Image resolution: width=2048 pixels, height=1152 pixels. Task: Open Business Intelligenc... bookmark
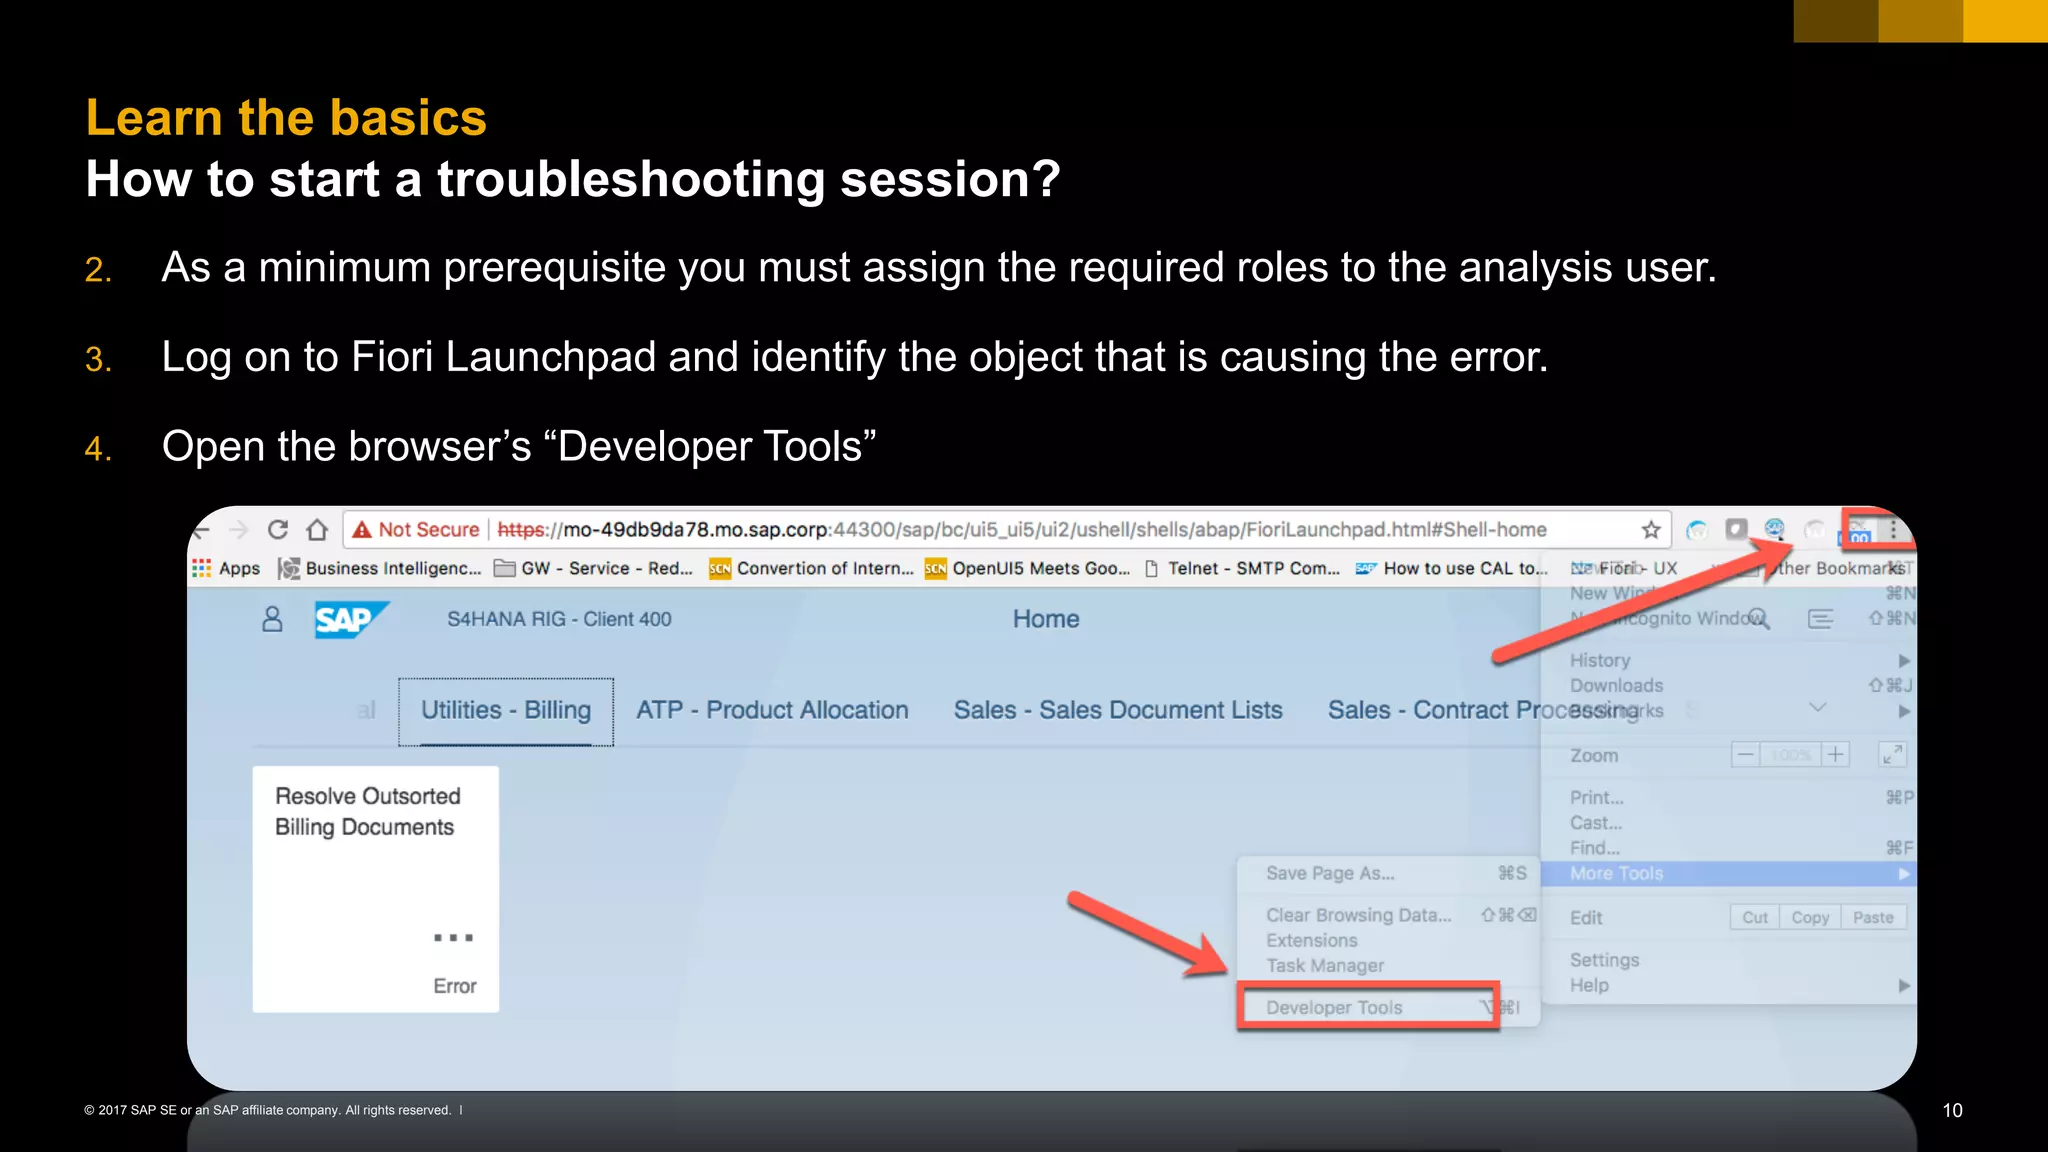click(380, 568)
